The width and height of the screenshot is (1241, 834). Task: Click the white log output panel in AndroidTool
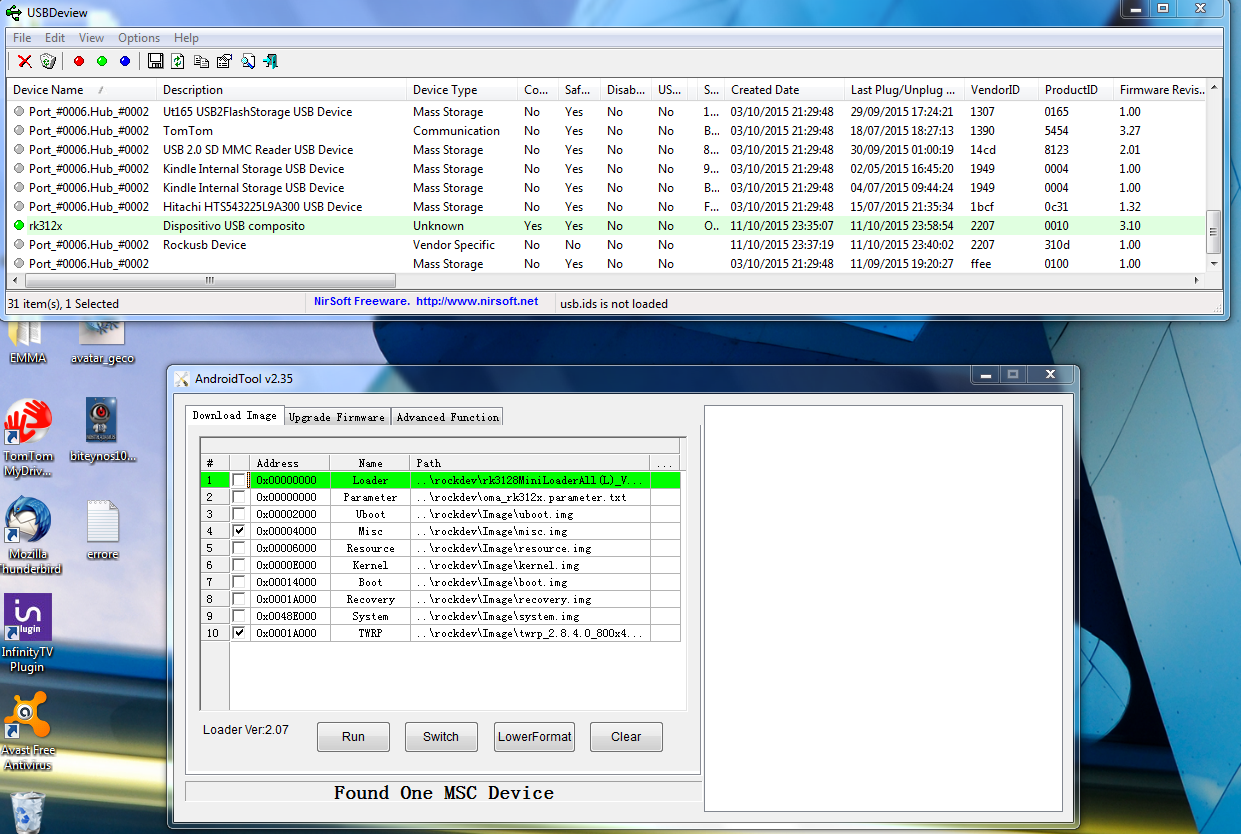pyautogui.click(x=883, y=608)
